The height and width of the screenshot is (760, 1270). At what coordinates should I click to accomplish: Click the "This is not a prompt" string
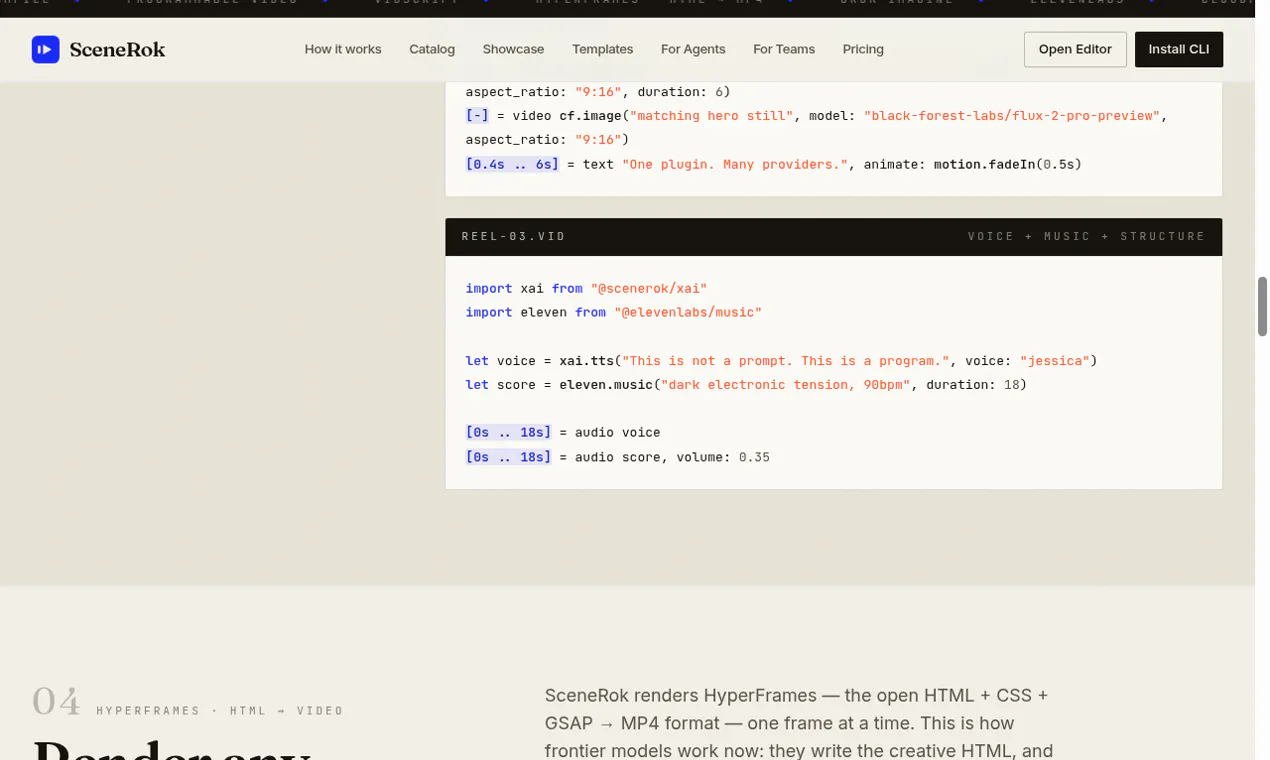click(785, 360)
